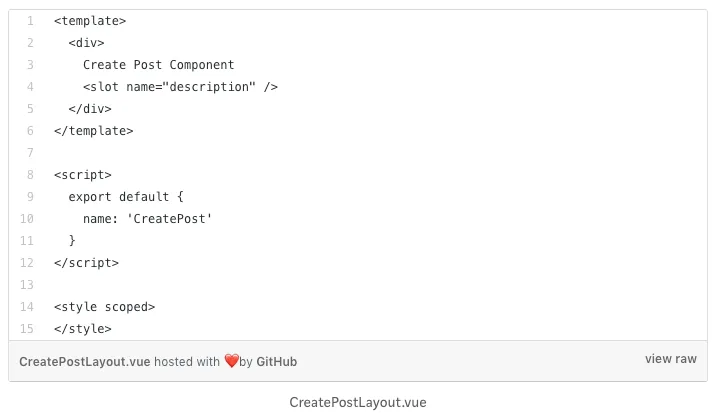
Task: Click the slot name="description" code line
Action: pyautogui.click(x=180, y=87)
